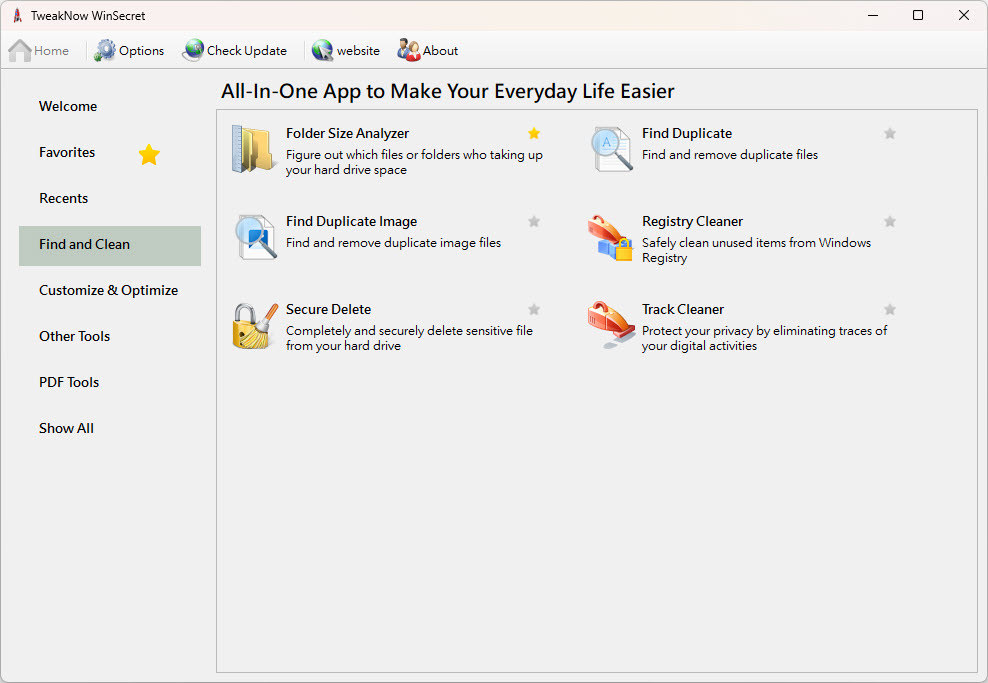Viewport: 988px width, 683px height.
Task: Select PDF Tools in sidebar
Action: 69,382
